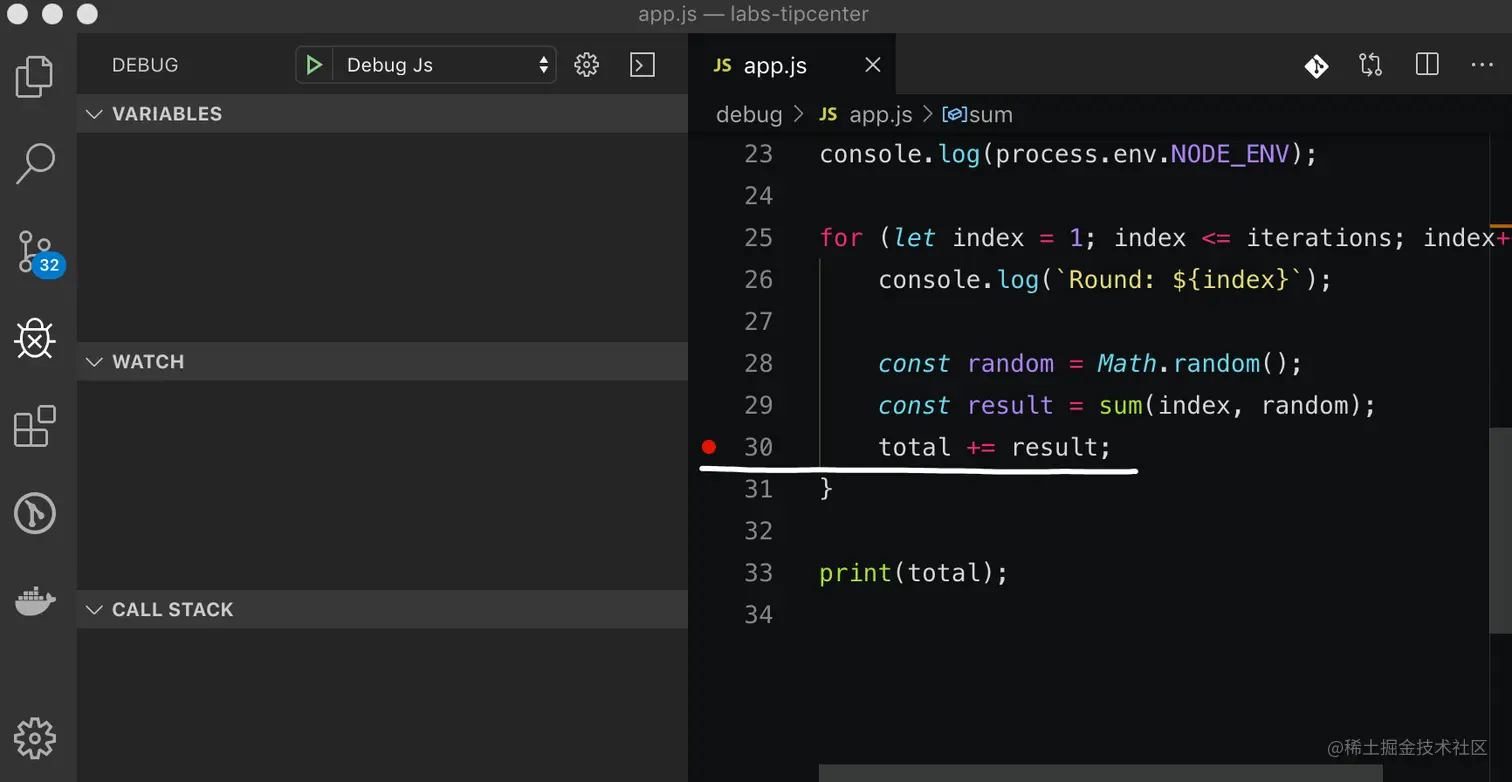The image size is (1512, 782).
Task: Start debugging with the green play button
Action: tap(314, 65)
